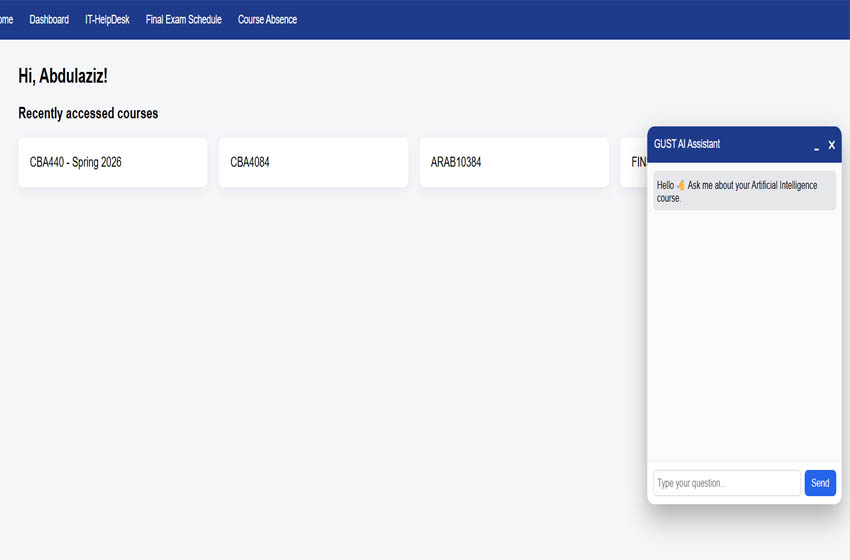Open the ARAB10384 course card
This screenshot has width=850, height=560.
[x=514, y=162]
